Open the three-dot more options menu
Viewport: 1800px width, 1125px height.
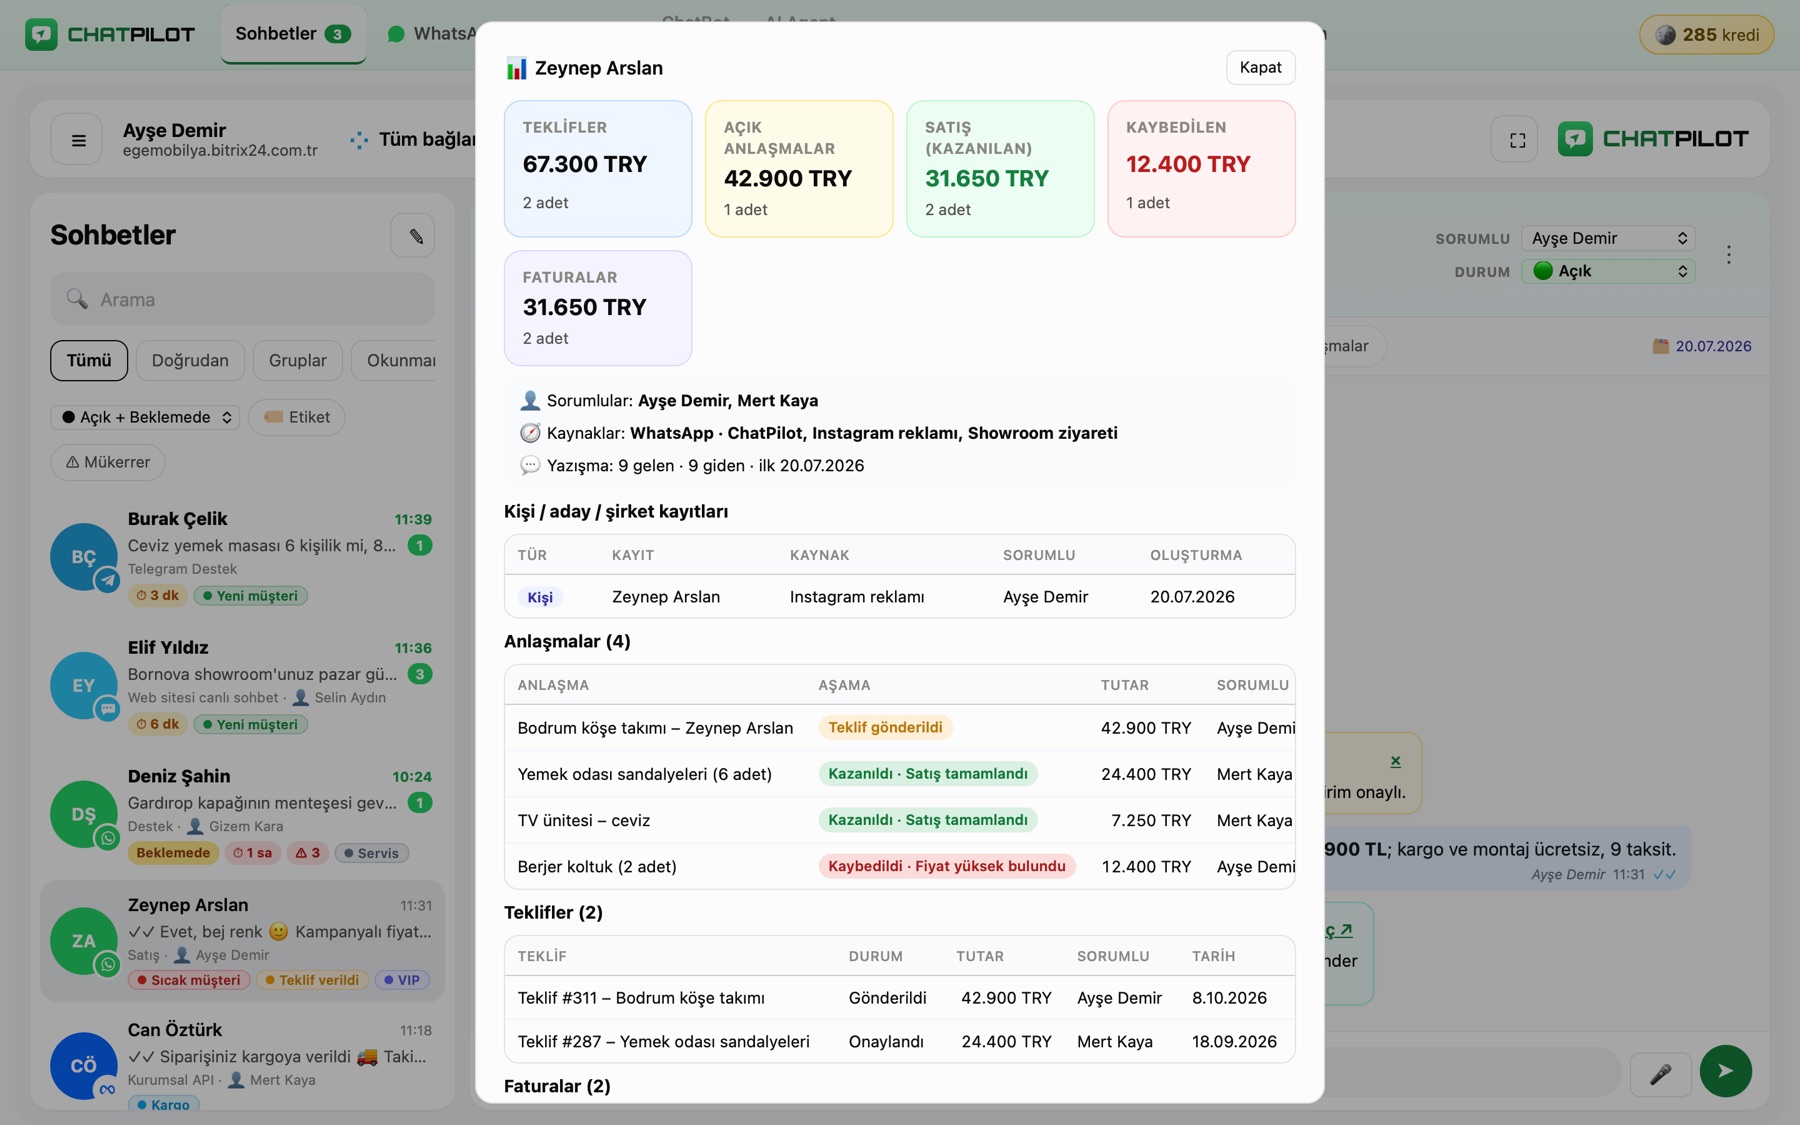(x=1728, y=255)
